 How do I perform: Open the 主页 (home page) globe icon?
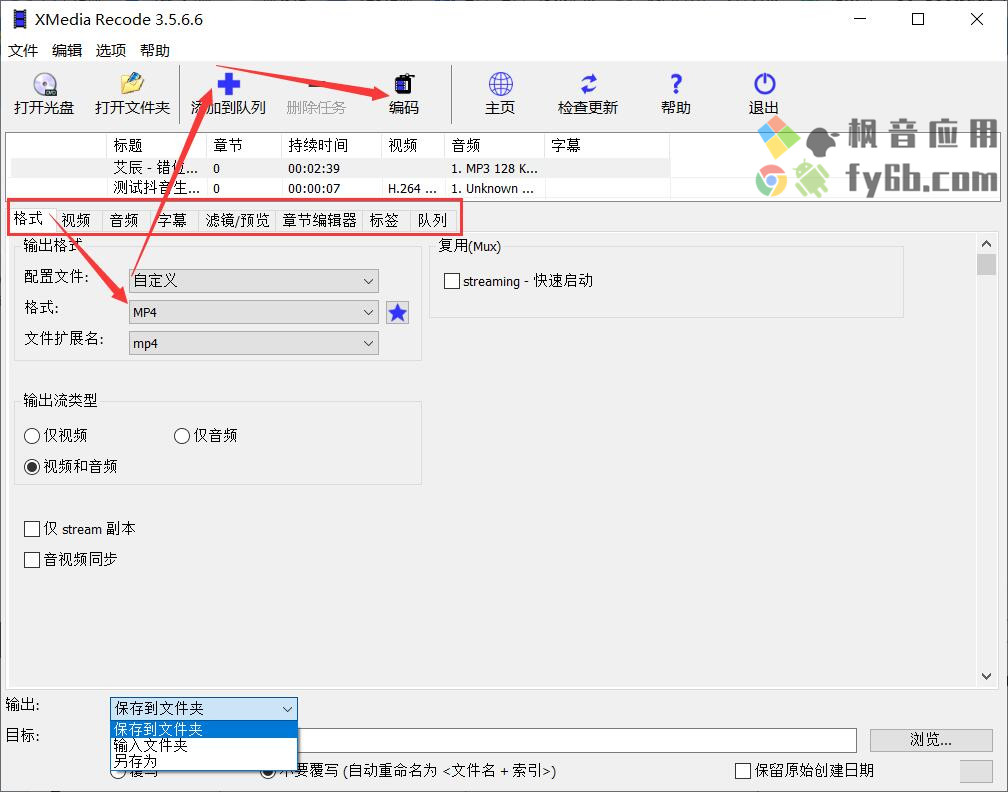pos(500,84)
